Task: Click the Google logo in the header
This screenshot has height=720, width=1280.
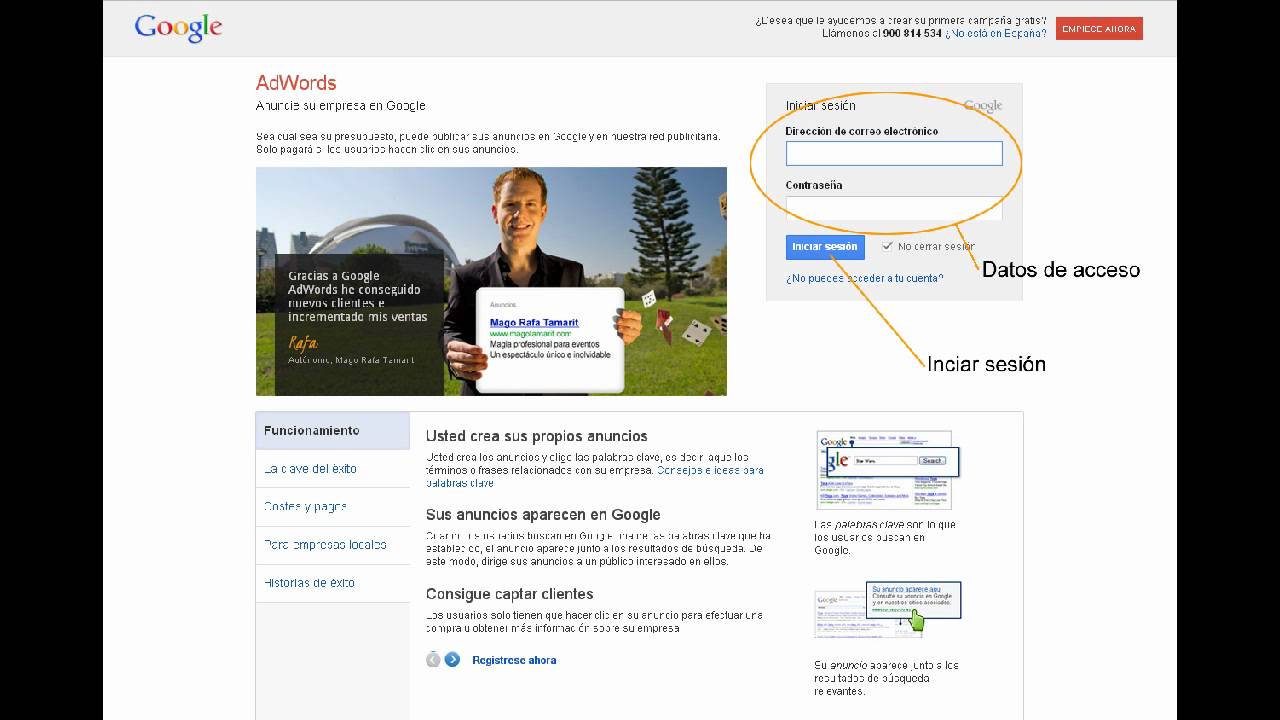Action: (178, 28)
